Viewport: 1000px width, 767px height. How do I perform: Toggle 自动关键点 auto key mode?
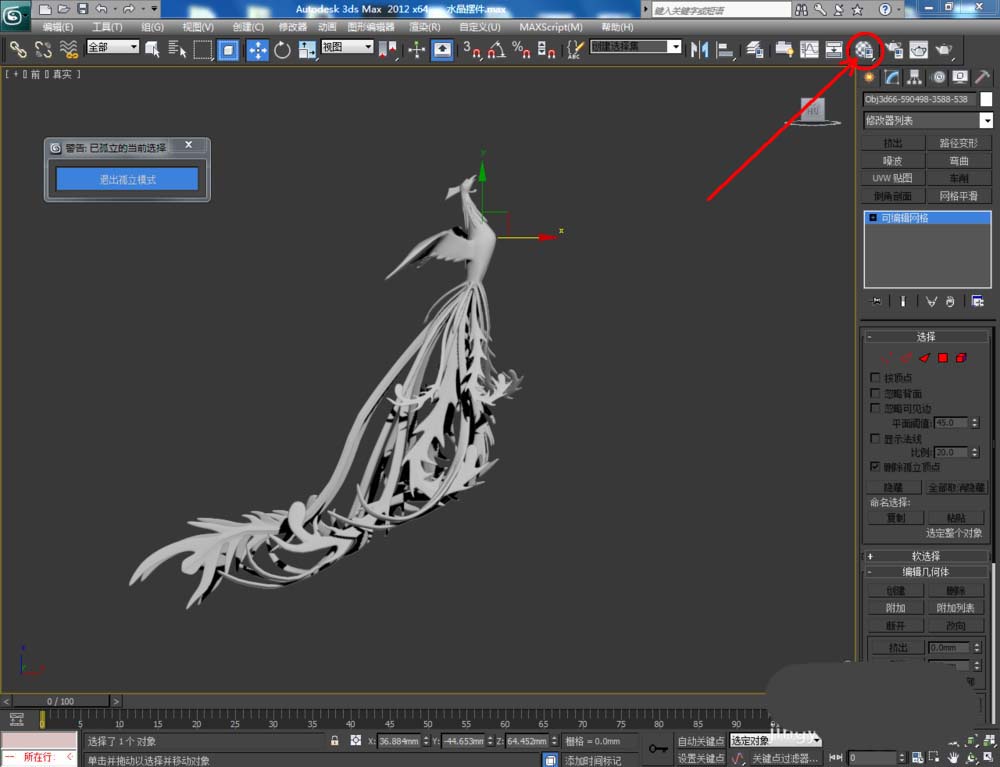(701, 741)
